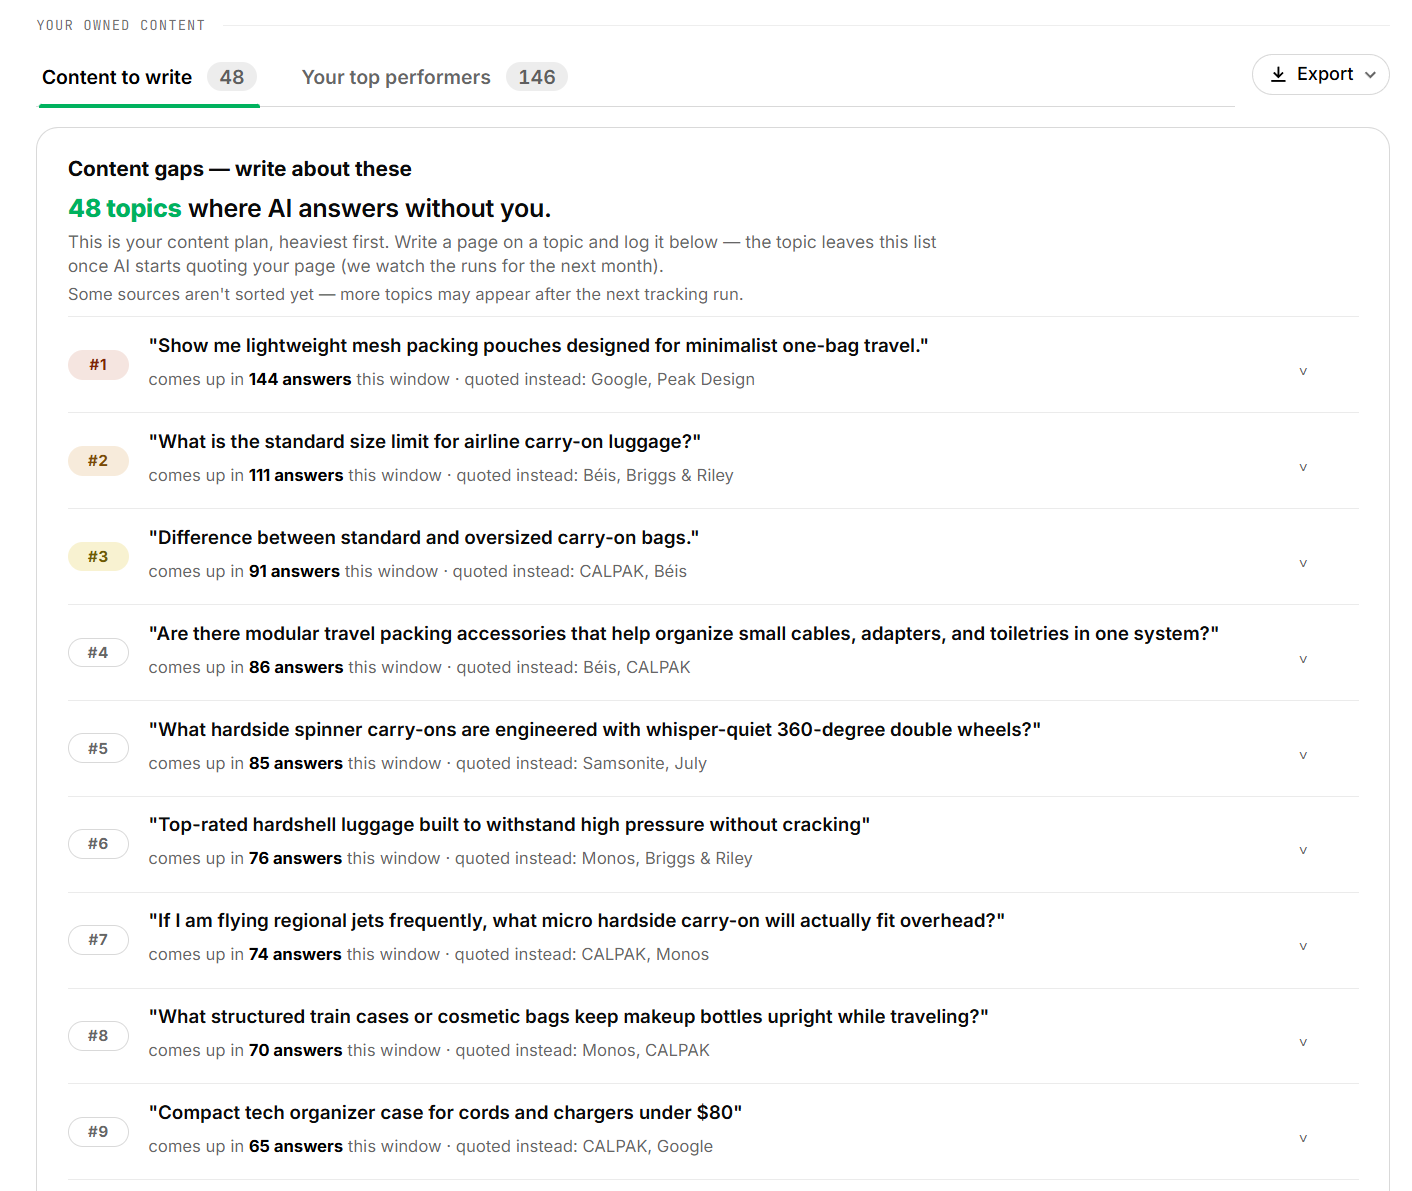
Task: Click the #8 rank badge
Action: click(x=98, y=1036)
